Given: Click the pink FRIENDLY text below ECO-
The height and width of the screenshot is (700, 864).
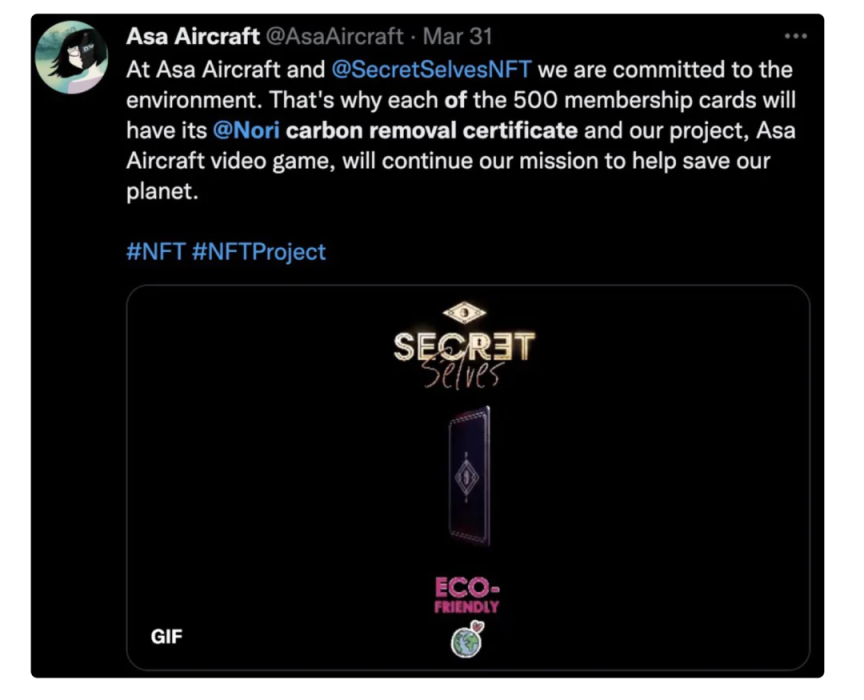Looking at the screenshot, I should click(x=467, y=607).
